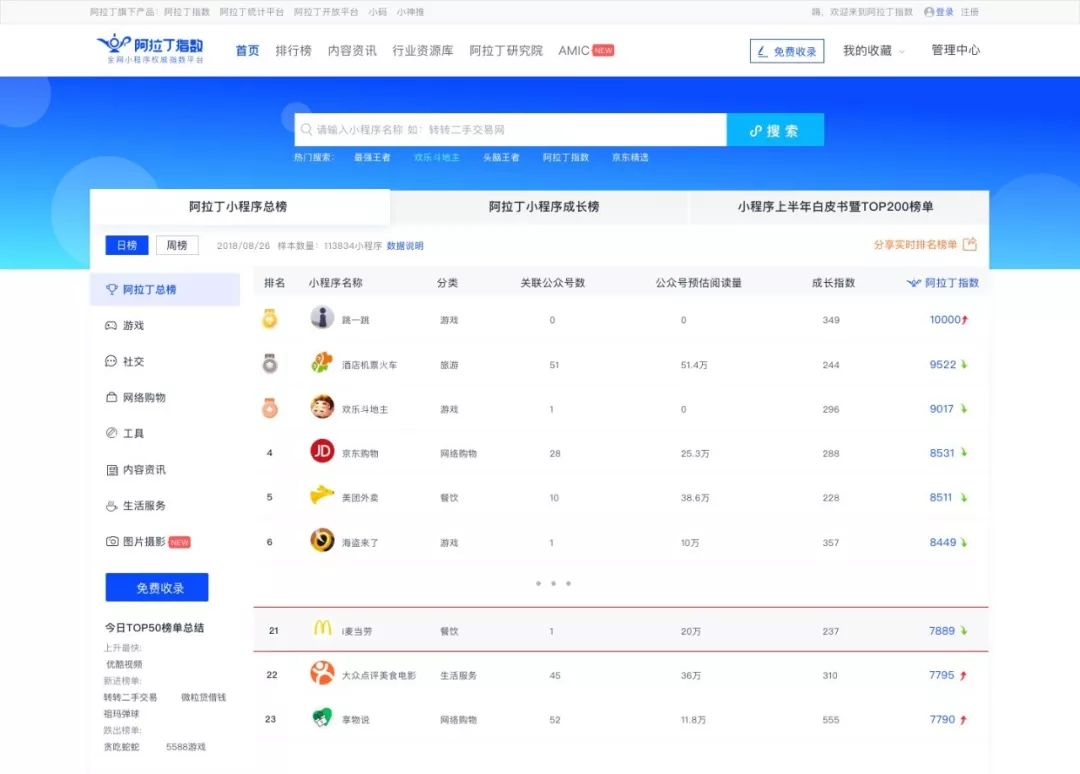The width and height of the screenshot is (1080, 774).
Task: Click the 海盗来了 game icon
Action: point(322,541)
